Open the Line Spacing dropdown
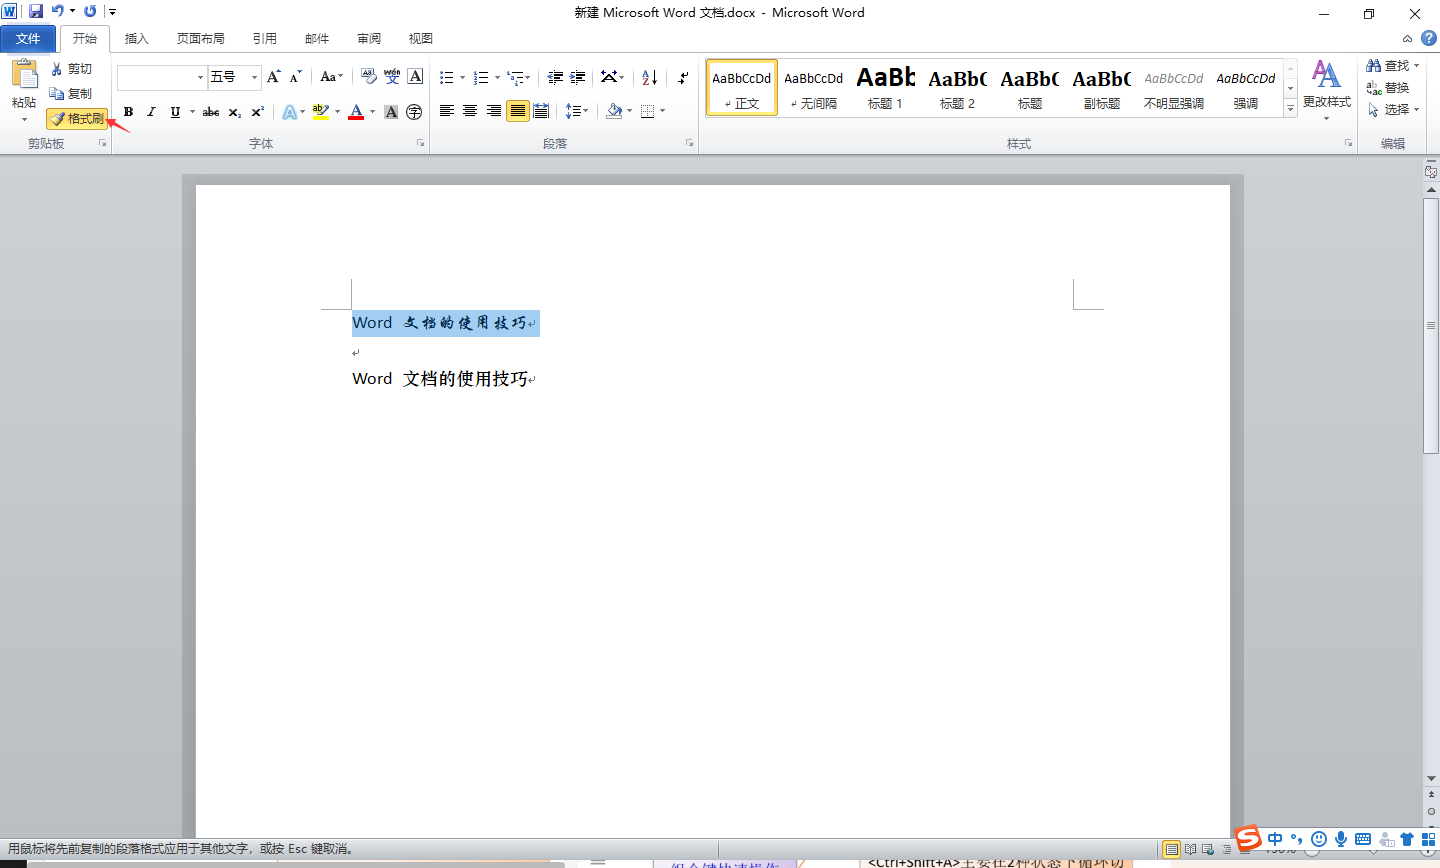Image resolution: width=1440 pixels, height=868 pixels. coord(577,111)
